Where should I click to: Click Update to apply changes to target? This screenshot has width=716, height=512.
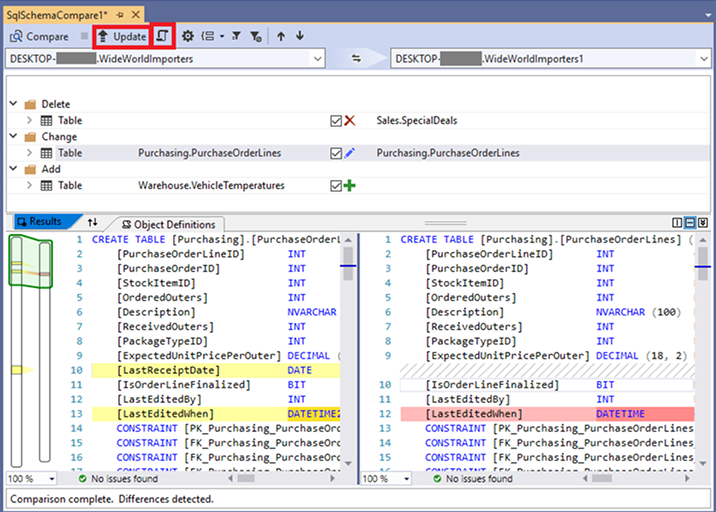(122, 37)
